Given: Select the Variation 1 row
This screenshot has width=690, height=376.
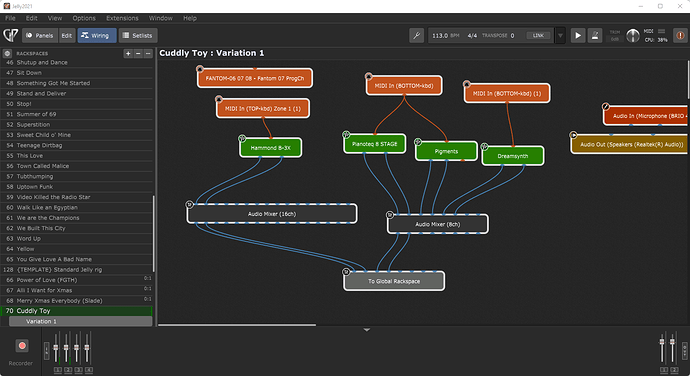Looking at the screenshot, I should click(81, 321).
